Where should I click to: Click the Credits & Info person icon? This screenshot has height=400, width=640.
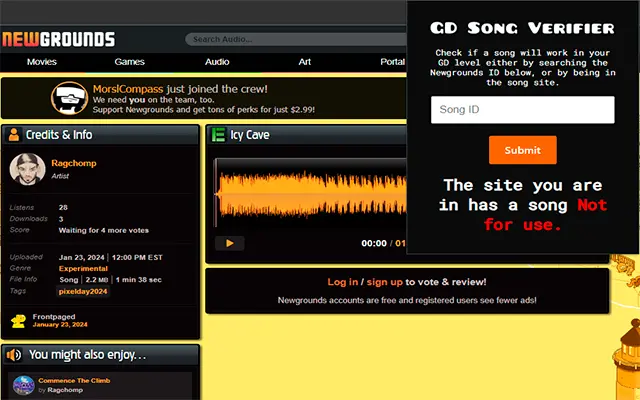pos(14,135)
